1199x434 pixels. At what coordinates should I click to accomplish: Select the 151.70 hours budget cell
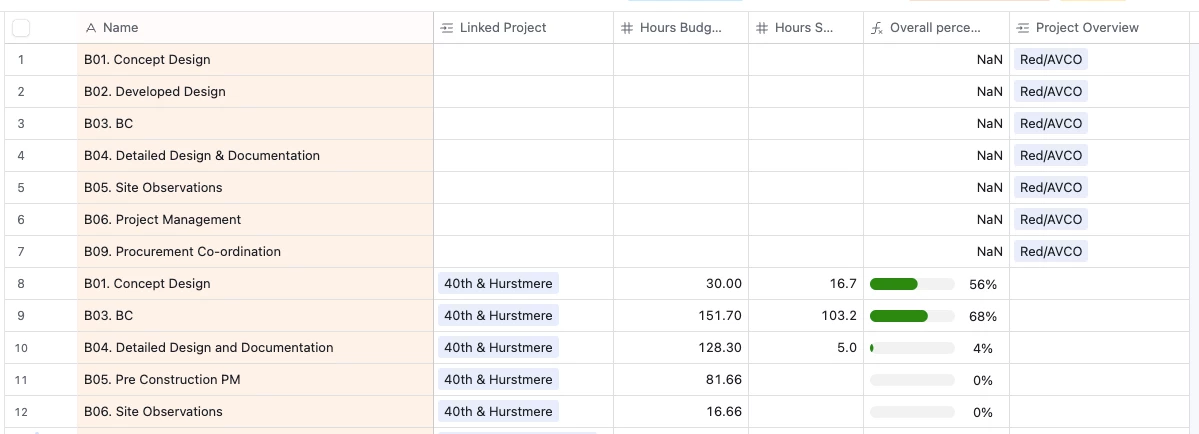pyautogui.click(x=681, y=316)
